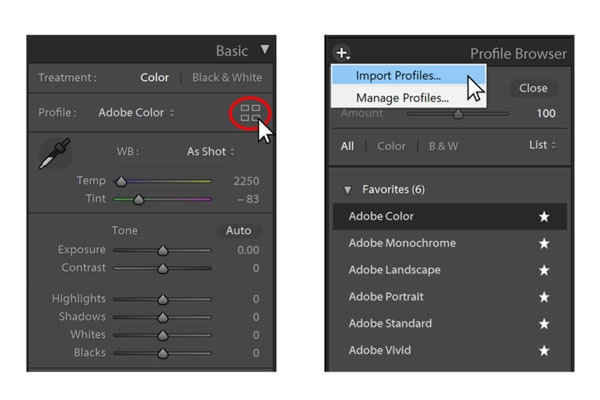Click the Exposure slider handle
The image size is (600, 400).
pos(163,250)
